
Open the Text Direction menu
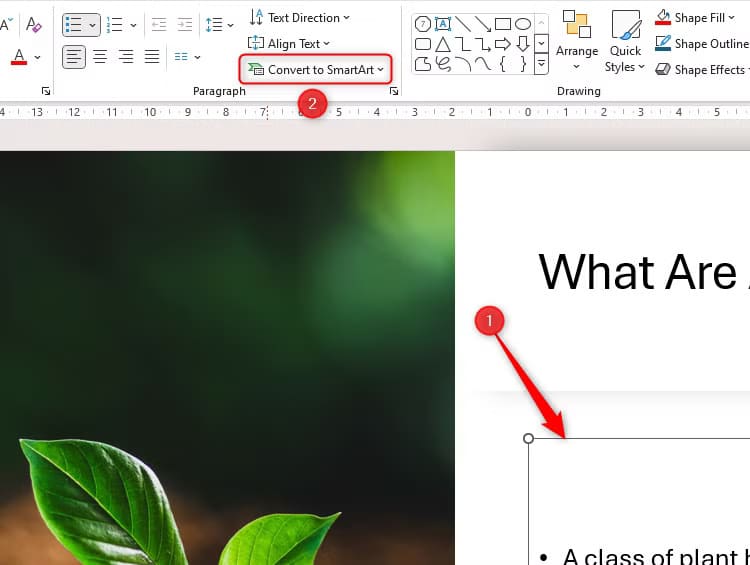pos(299,18)
